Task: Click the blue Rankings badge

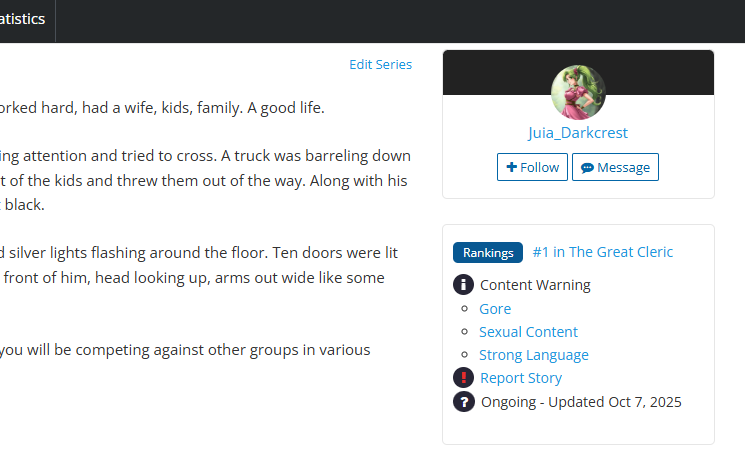Action: tap(487, 253)
